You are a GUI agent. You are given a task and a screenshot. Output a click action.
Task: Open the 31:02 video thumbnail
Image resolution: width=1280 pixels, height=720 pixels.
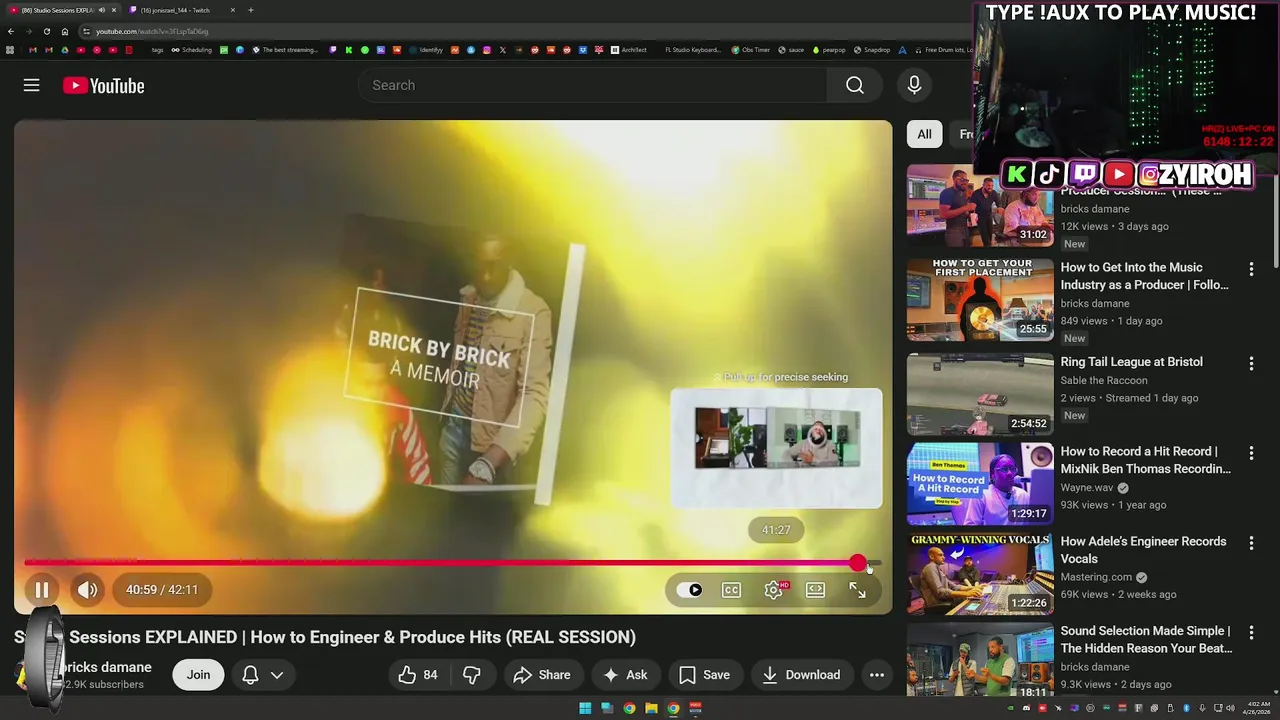point(980,206)
